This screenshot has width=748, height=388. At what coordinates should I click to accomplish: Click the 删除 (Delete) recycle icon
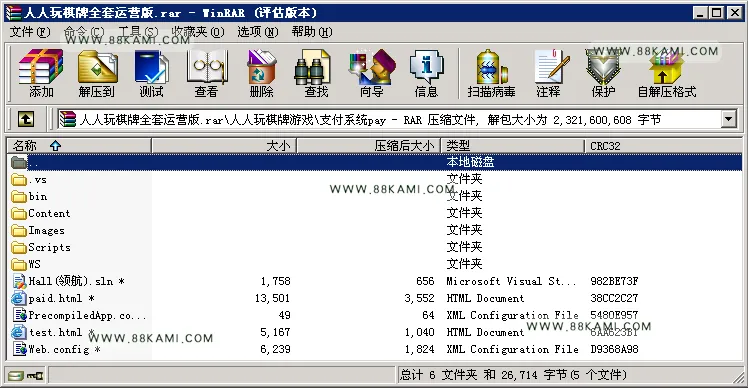pos(261,73)
